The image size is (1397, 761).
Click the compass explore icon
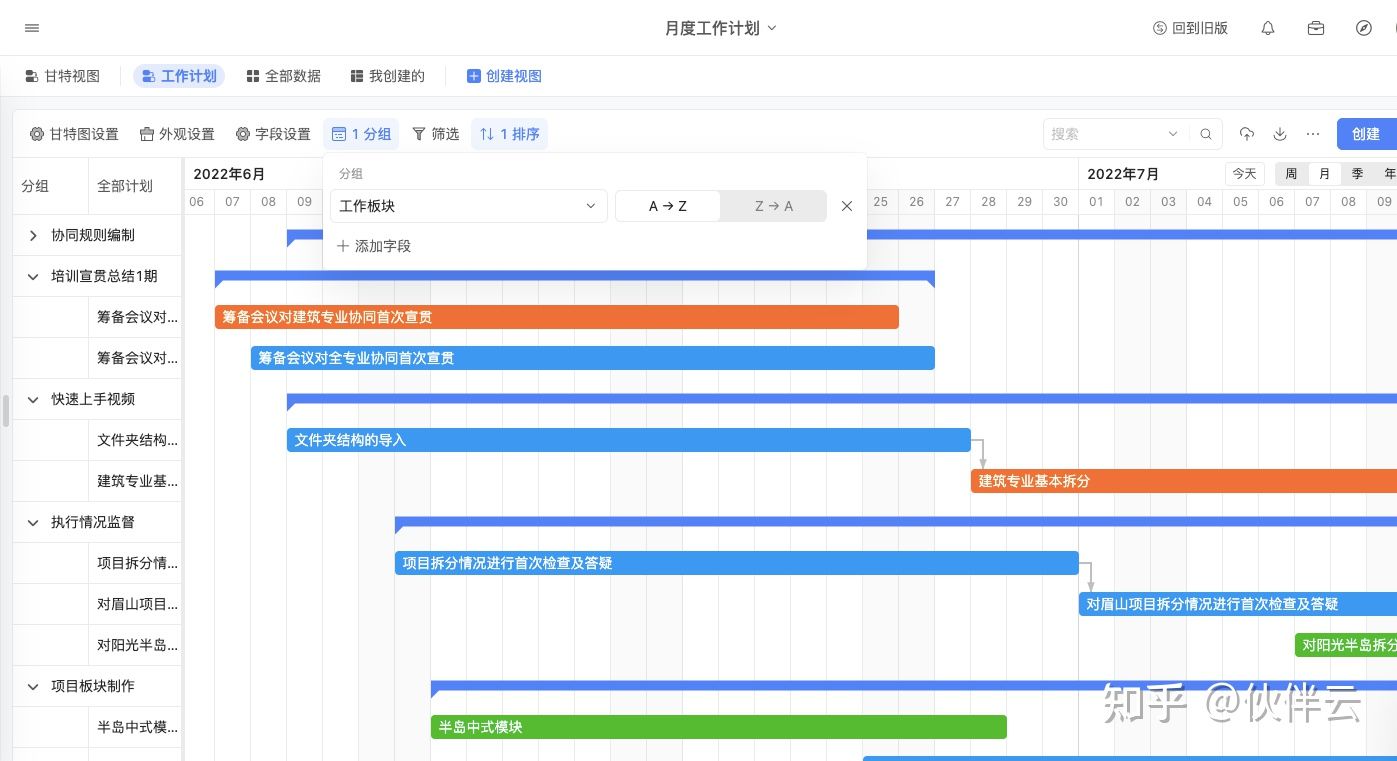tap(1364, 28)
